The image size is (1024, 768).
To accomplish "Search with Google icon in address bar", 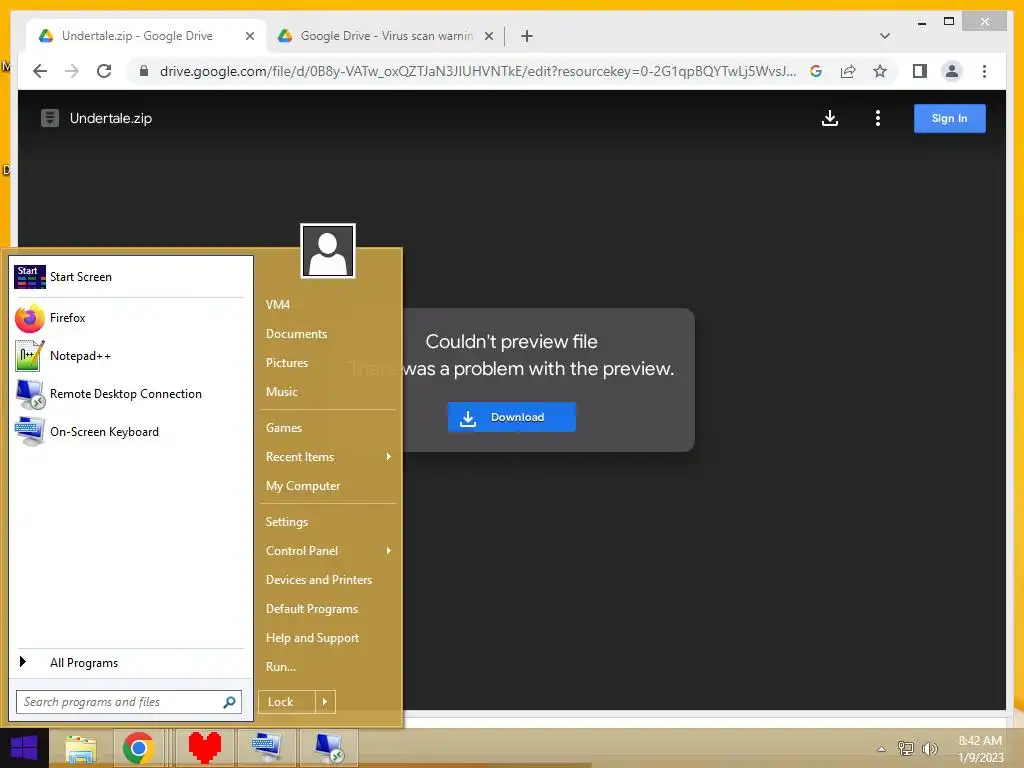I will pos(816,71).
